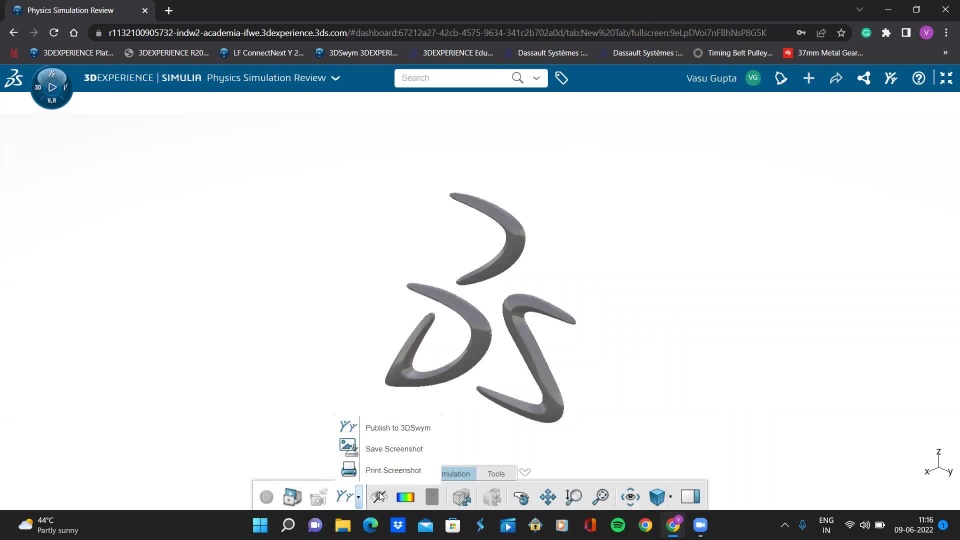Viewport: 960px width, 540px height.
Task: Open the 3DEXPERIENCE Plat... bookmark
Action: point(71,53)
